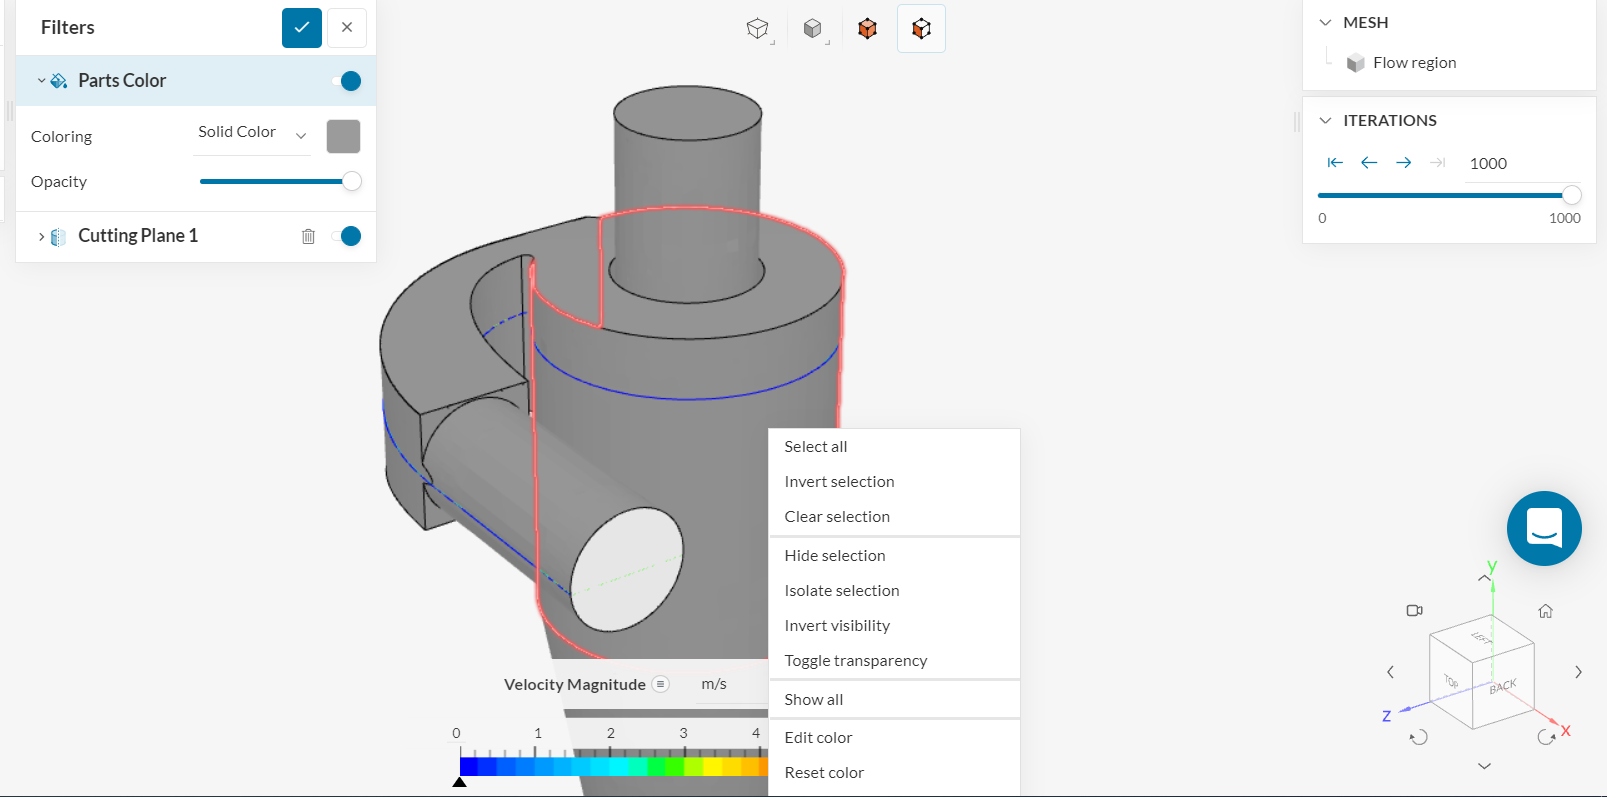Jump to first iteration arrow
Viewport: 1607px width, 797px height.
(1335, 163)
